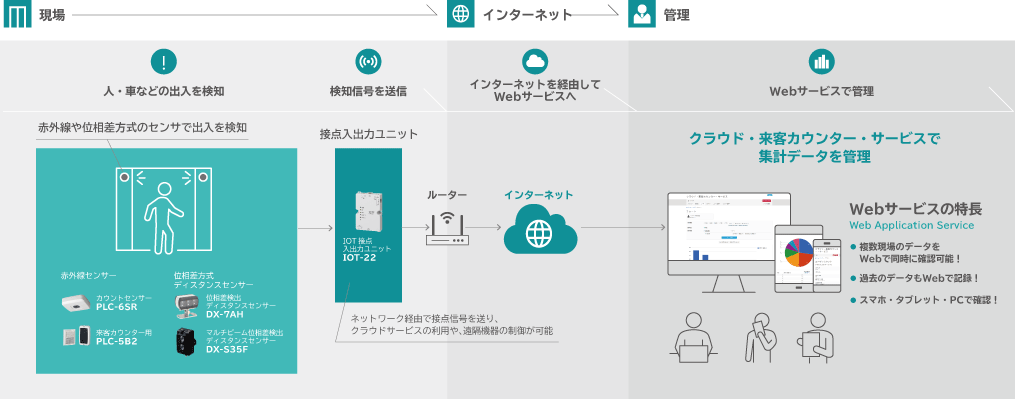Click the 検知信号を送信 heading

368,91
